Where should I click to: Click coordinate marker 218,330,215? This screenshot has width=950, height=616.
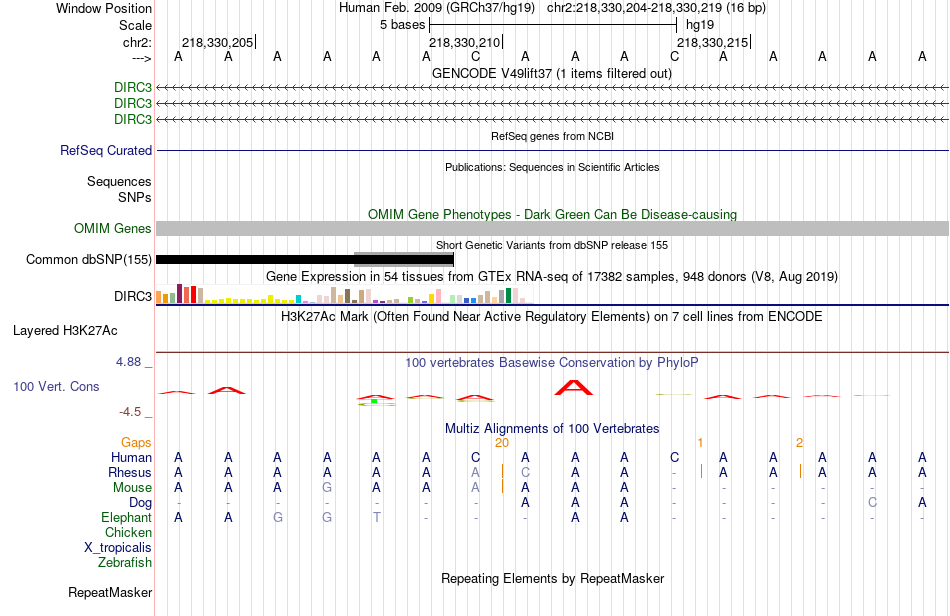tap(712, 42)
